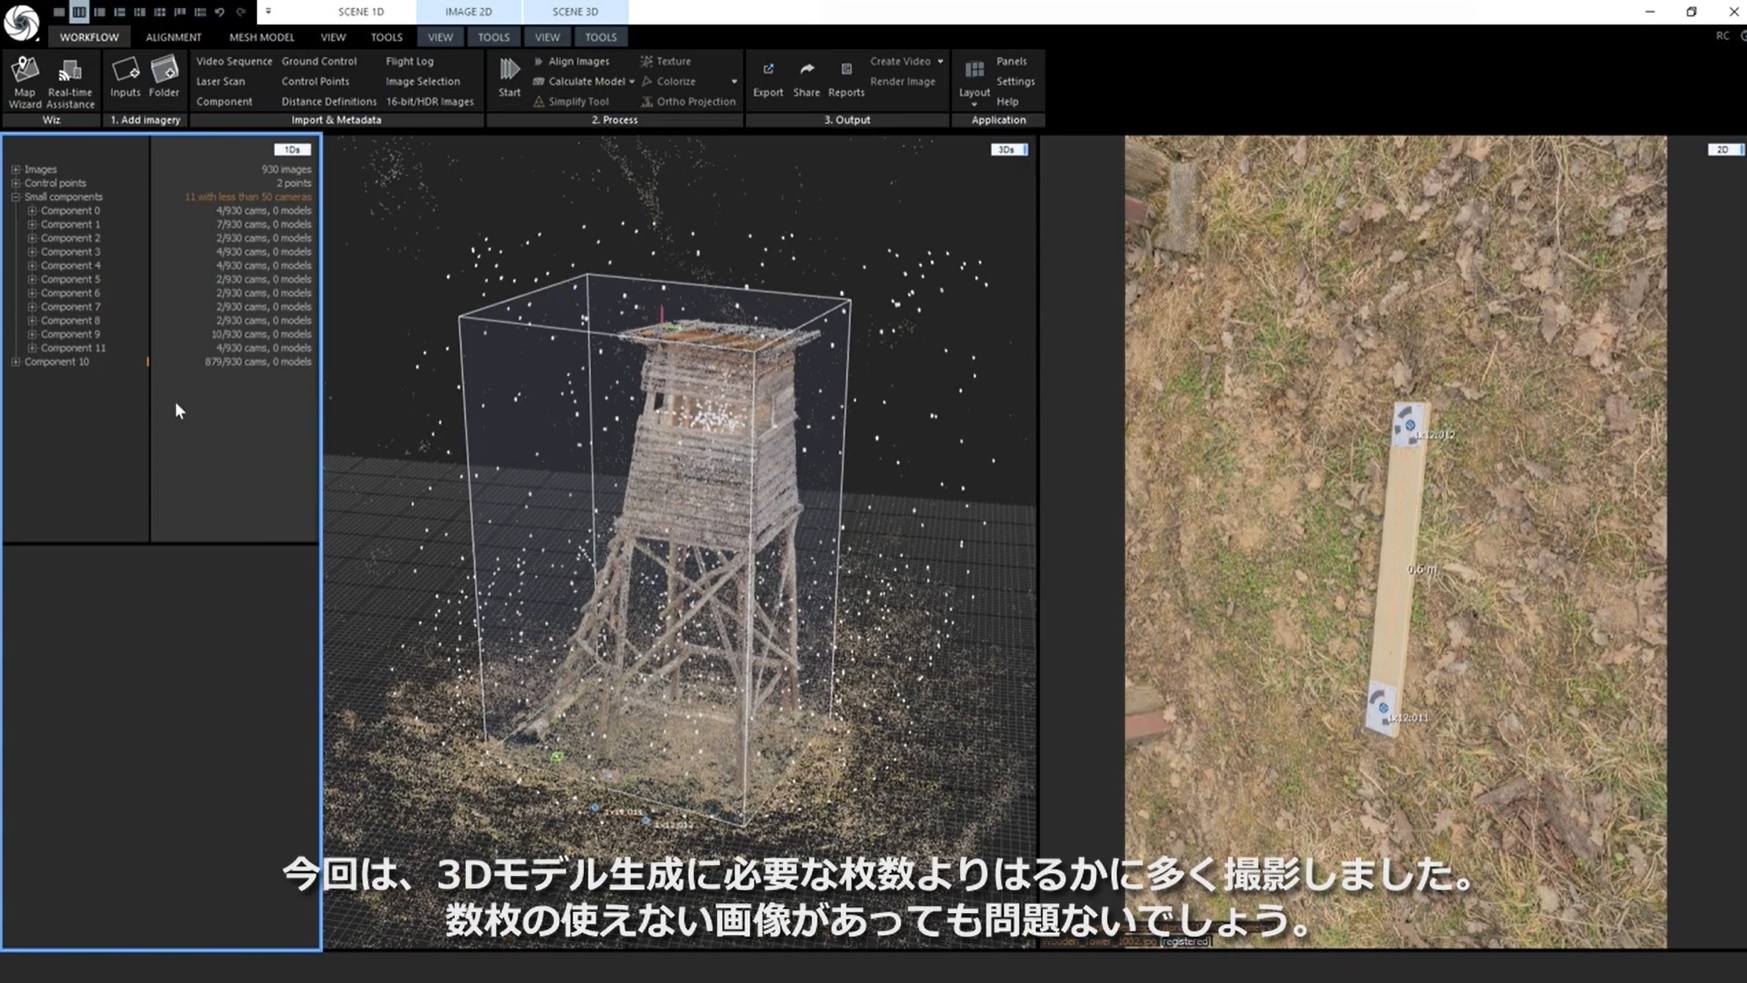Collapse the Small components tree node
This screenshot has width=1747, height=983.
(x=16, y=197)
